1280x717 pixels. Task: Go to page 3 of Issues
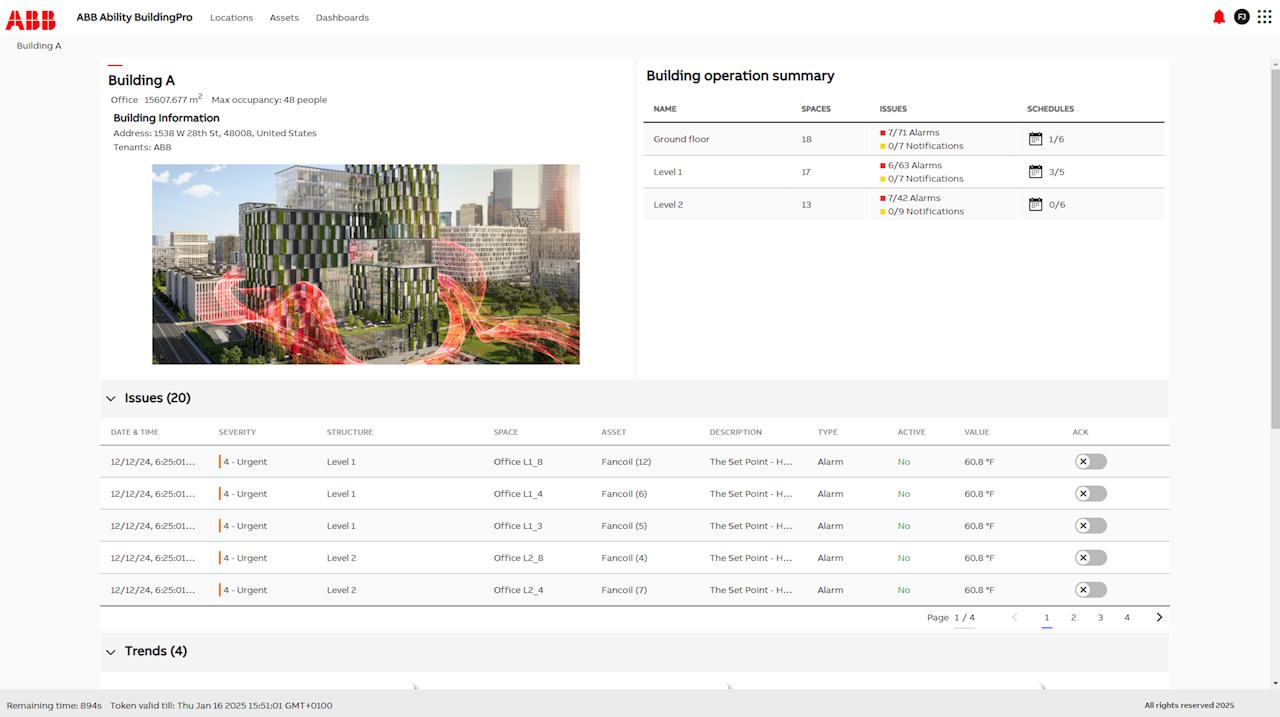click(1100, 617)
